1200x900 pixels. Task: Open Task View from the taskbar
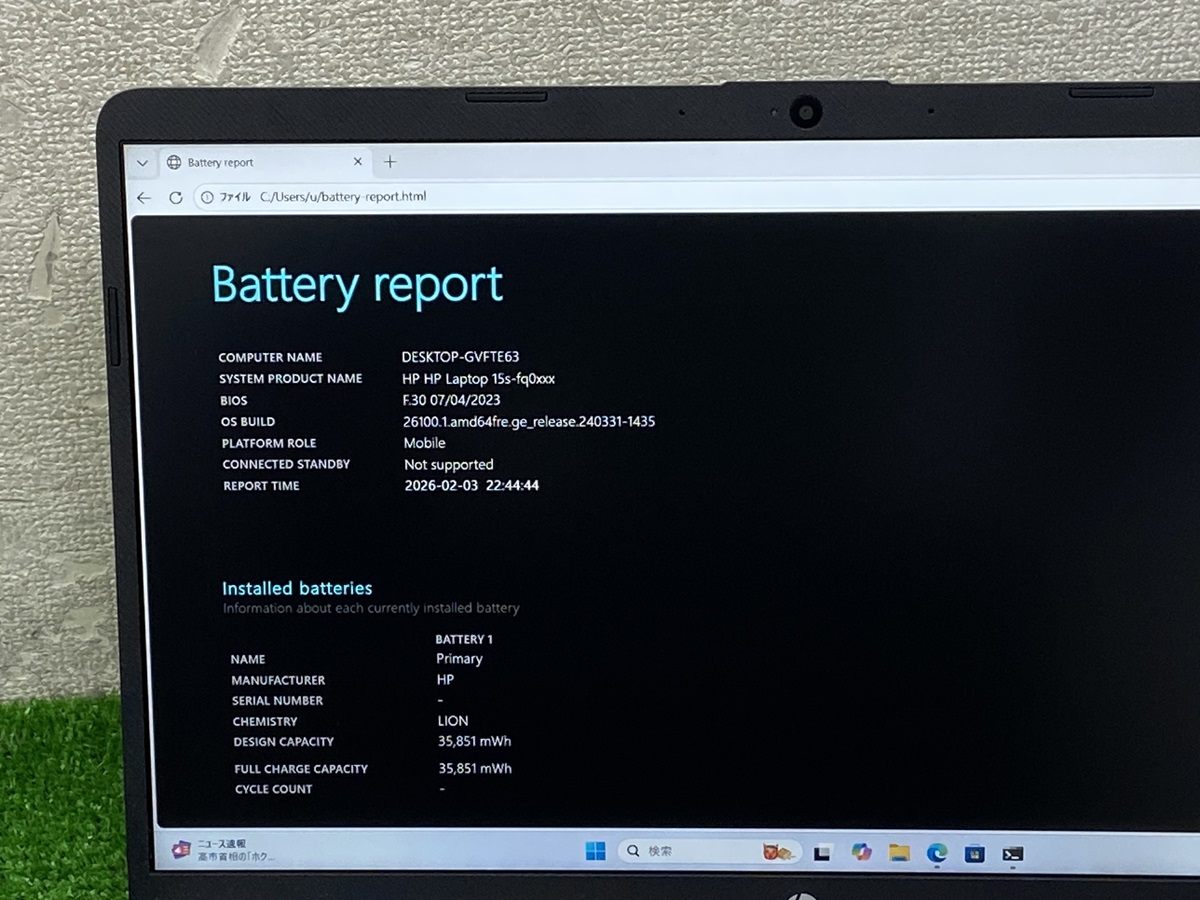point(822,852)
